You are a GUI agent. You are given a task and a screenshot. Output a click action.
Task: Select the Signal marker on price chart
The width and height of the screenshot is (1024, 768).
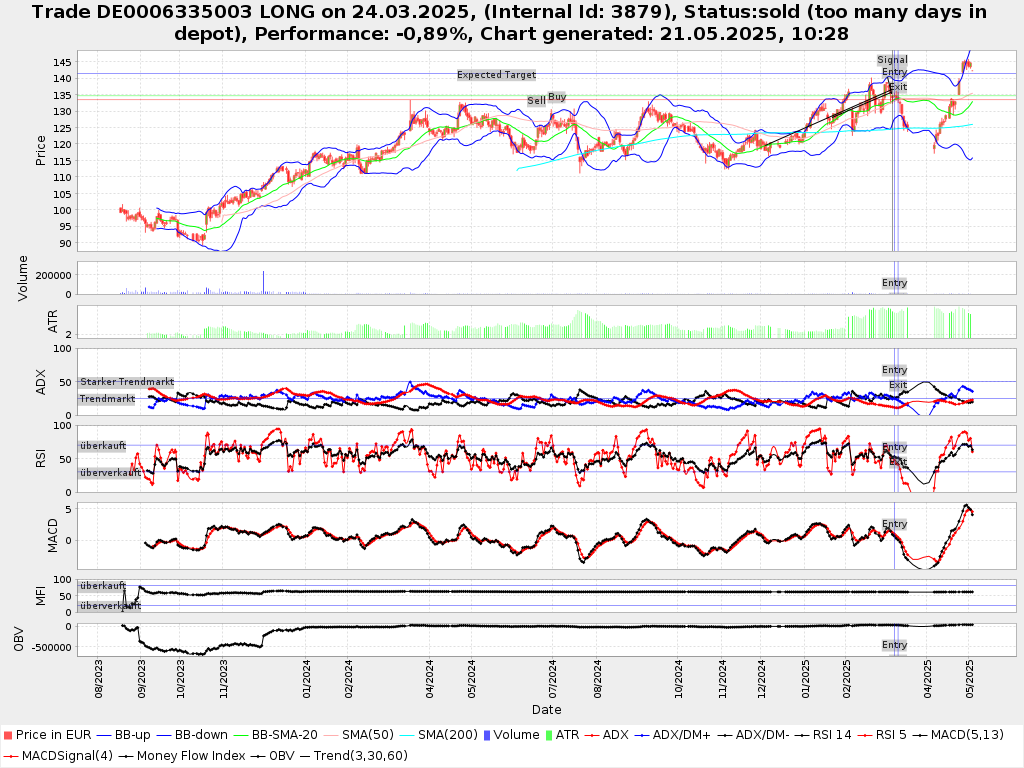click(x=892, y=60)
